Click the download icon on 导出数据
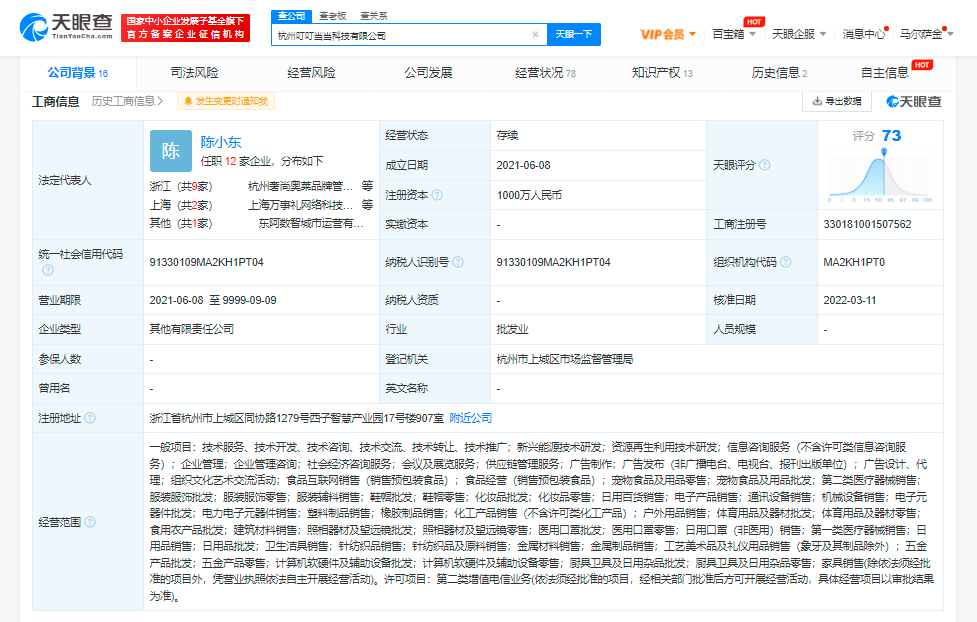977x622 pixels. coord(817,101)
